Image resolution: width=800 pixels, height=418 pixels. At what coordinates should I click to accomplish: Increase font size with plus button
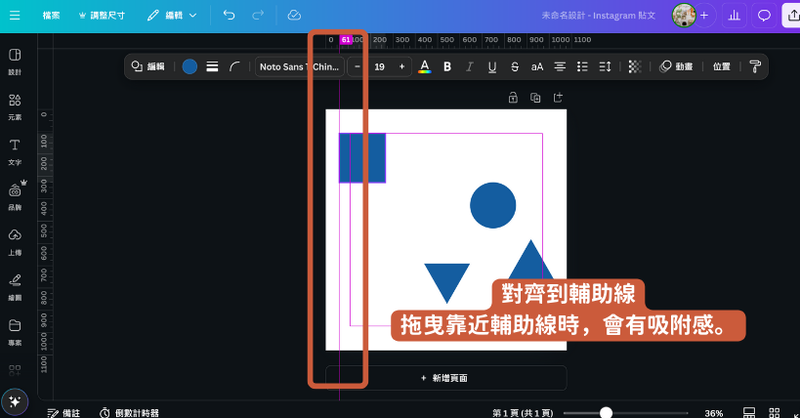[402, 67]
